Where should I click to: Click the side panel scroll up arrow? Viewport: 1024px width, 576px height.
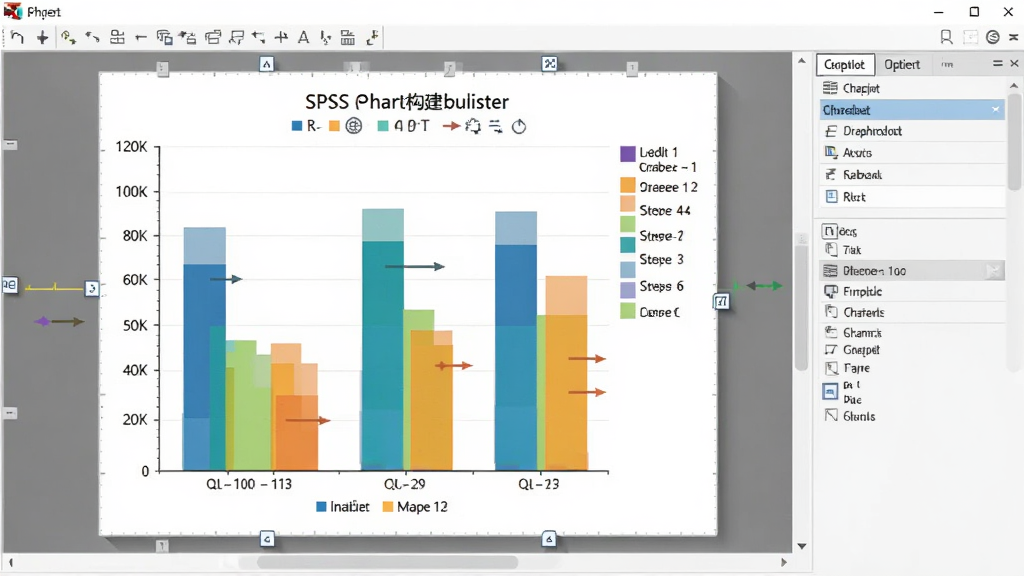pyautogui.click(x=1014, y=86)
